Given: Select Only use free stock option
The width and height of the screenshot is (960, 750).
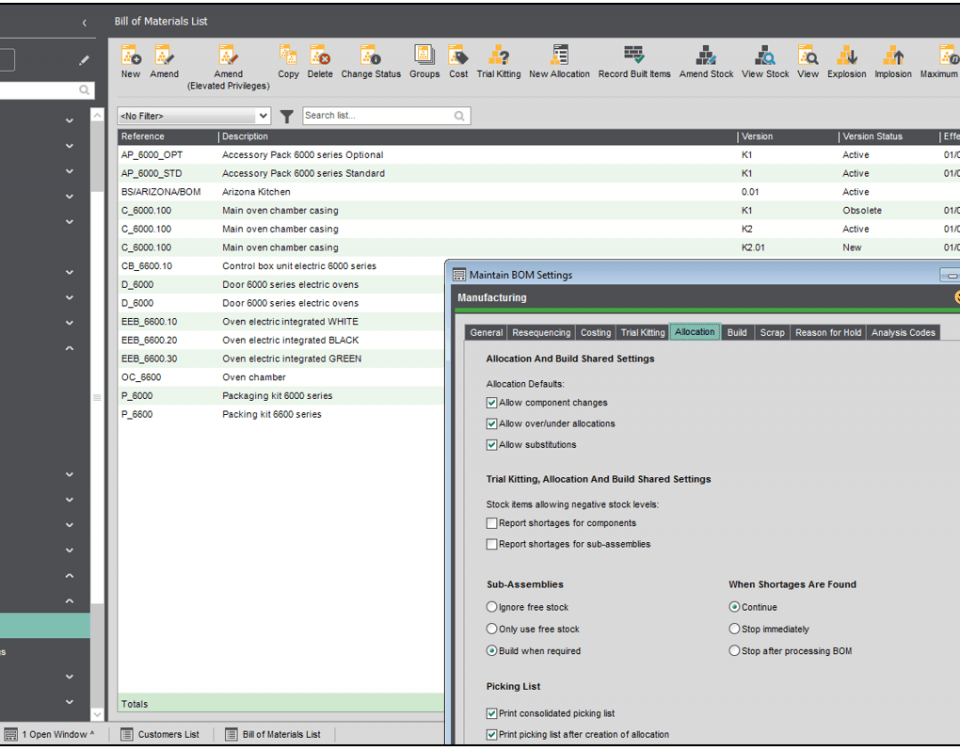Looking at the screenshot, I should 491,629.
